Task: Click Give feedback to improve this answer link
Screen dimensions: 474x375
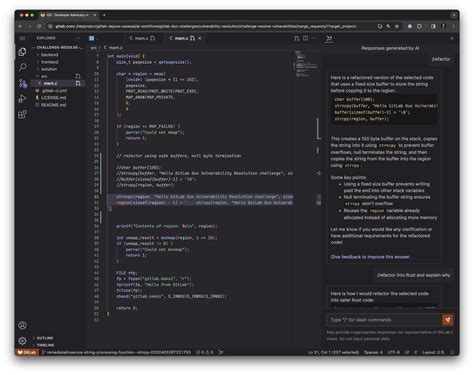Action: tap(370, 257)
